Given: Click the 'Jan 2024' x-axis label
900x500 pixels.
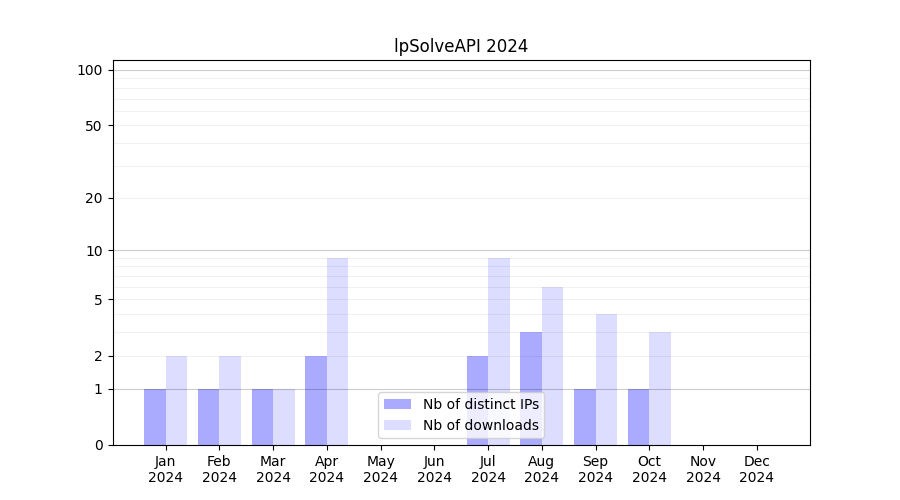Looking at the screenshot, I should (166, 469).
